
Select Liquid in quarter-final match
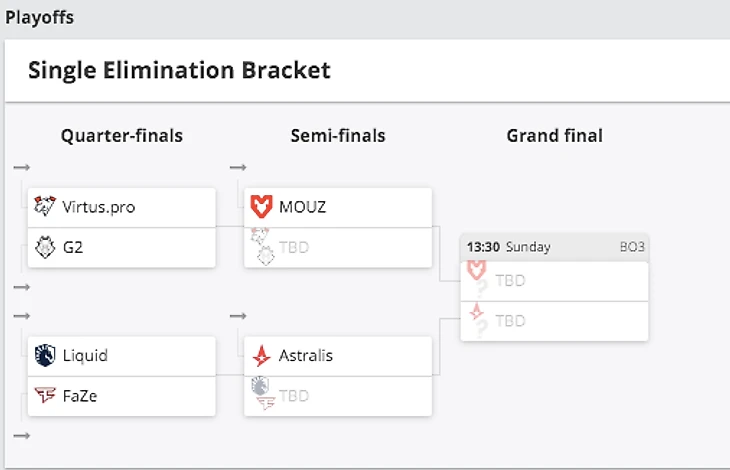(x=85, y=355)
